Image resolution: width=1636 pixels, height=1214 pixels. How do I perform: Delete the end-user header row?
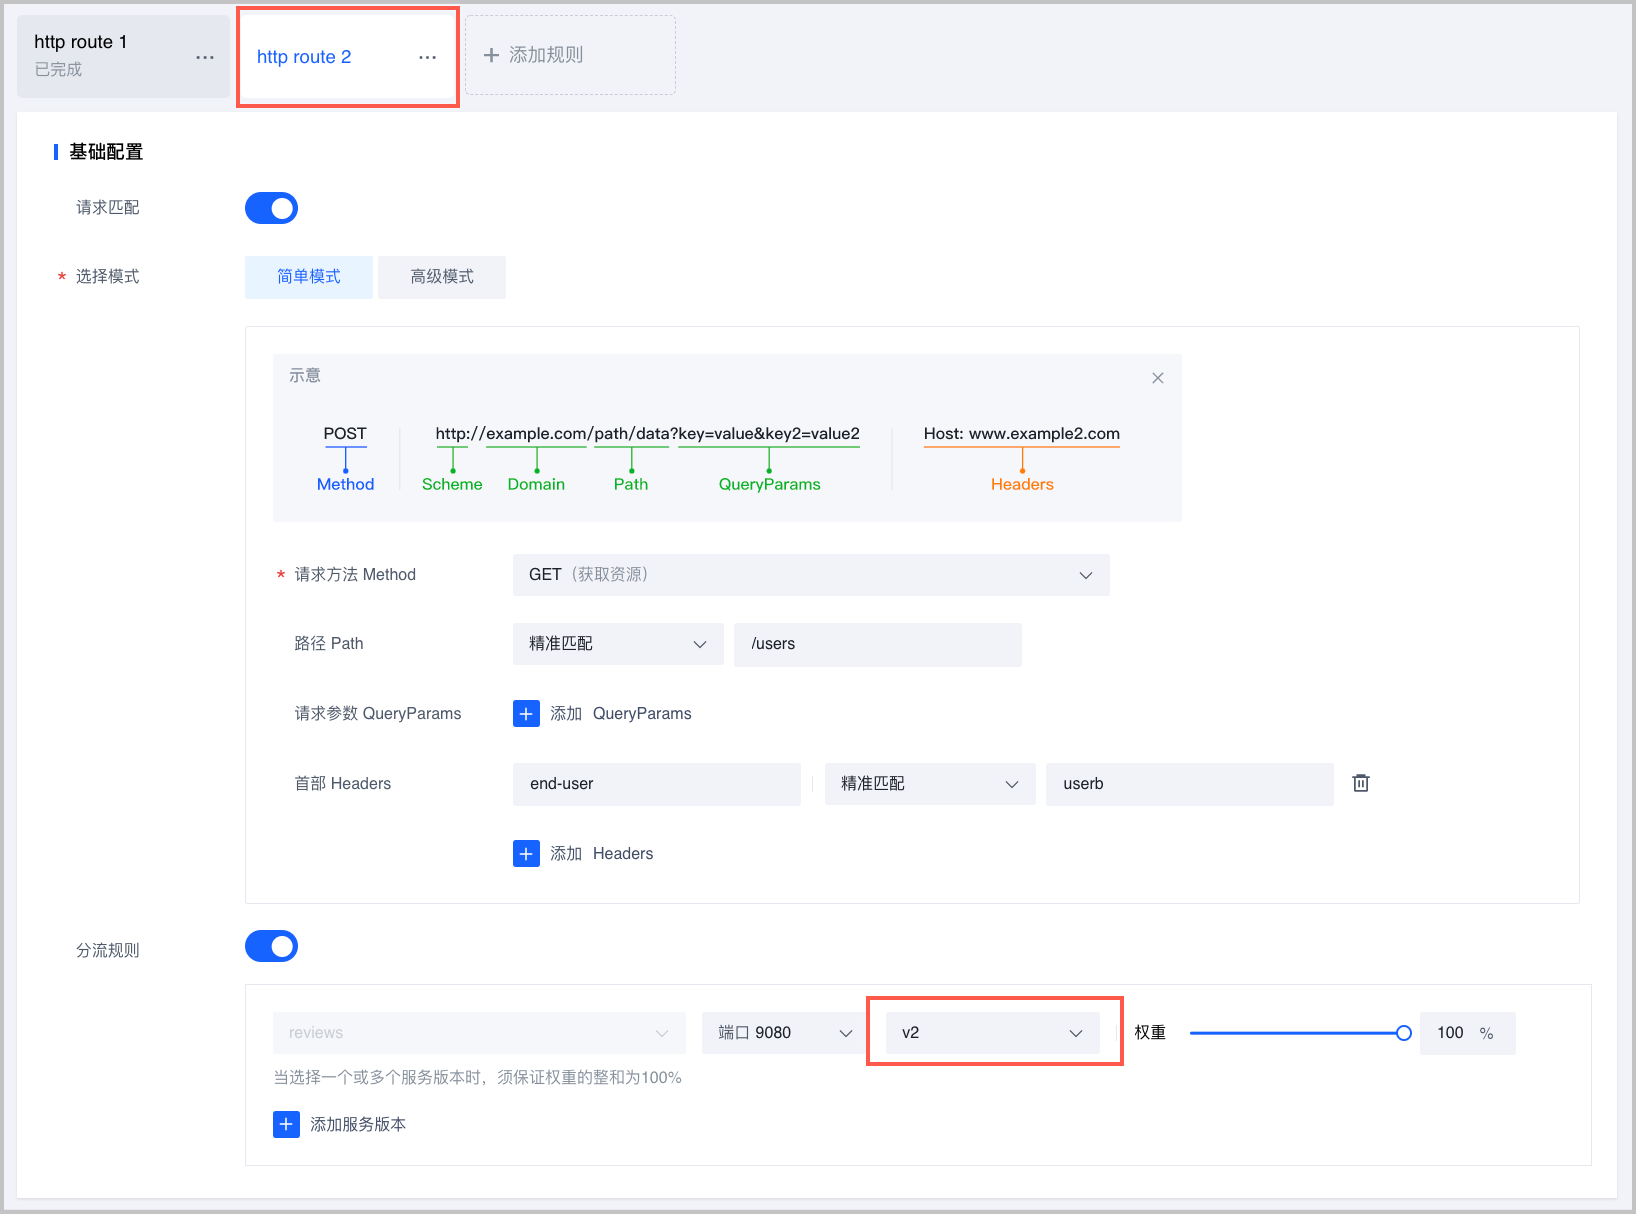coord(1360,783)
